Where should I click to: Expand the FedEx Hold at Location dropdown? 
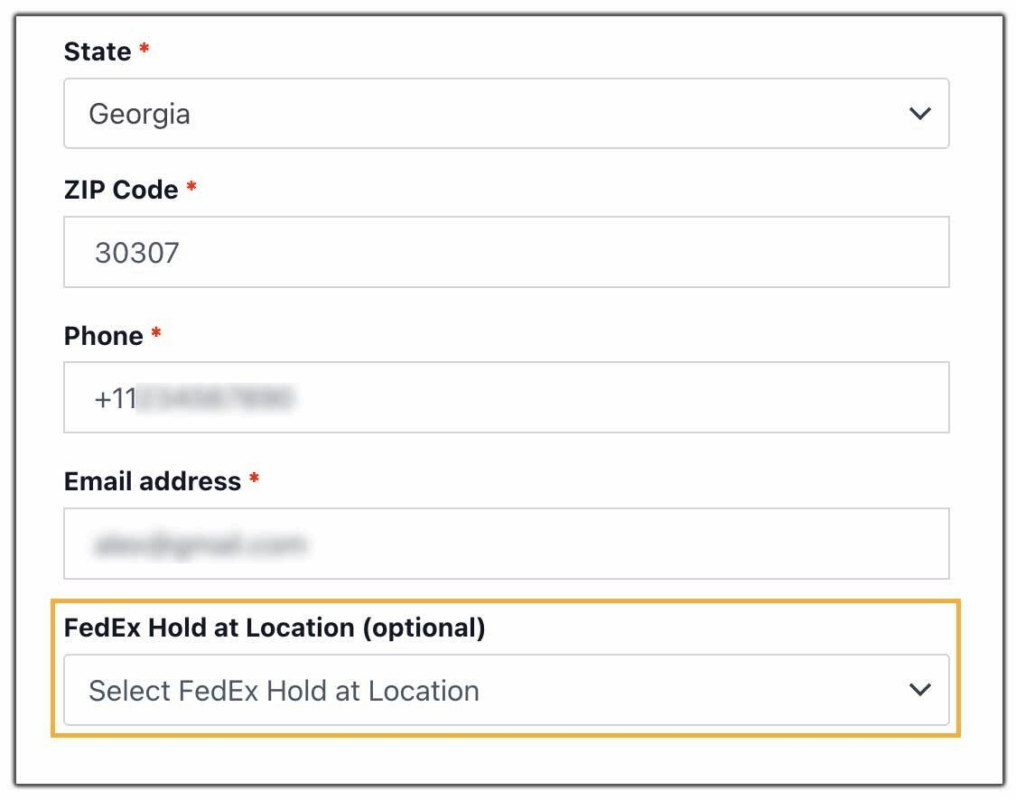[506, 690]
